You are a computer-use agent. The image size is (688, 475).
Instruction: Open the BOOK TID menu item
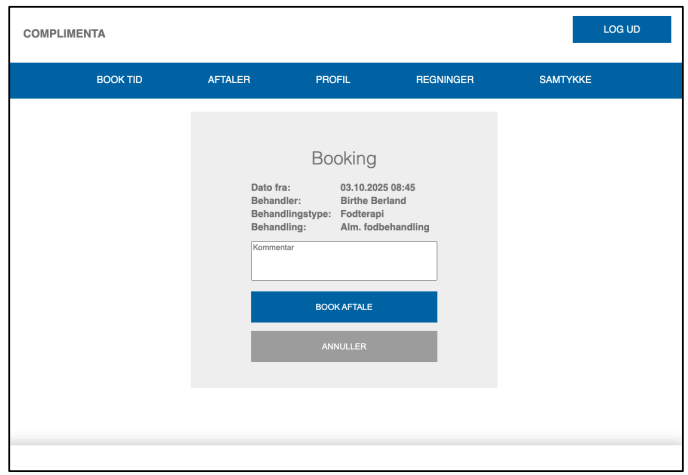point(119,80)
